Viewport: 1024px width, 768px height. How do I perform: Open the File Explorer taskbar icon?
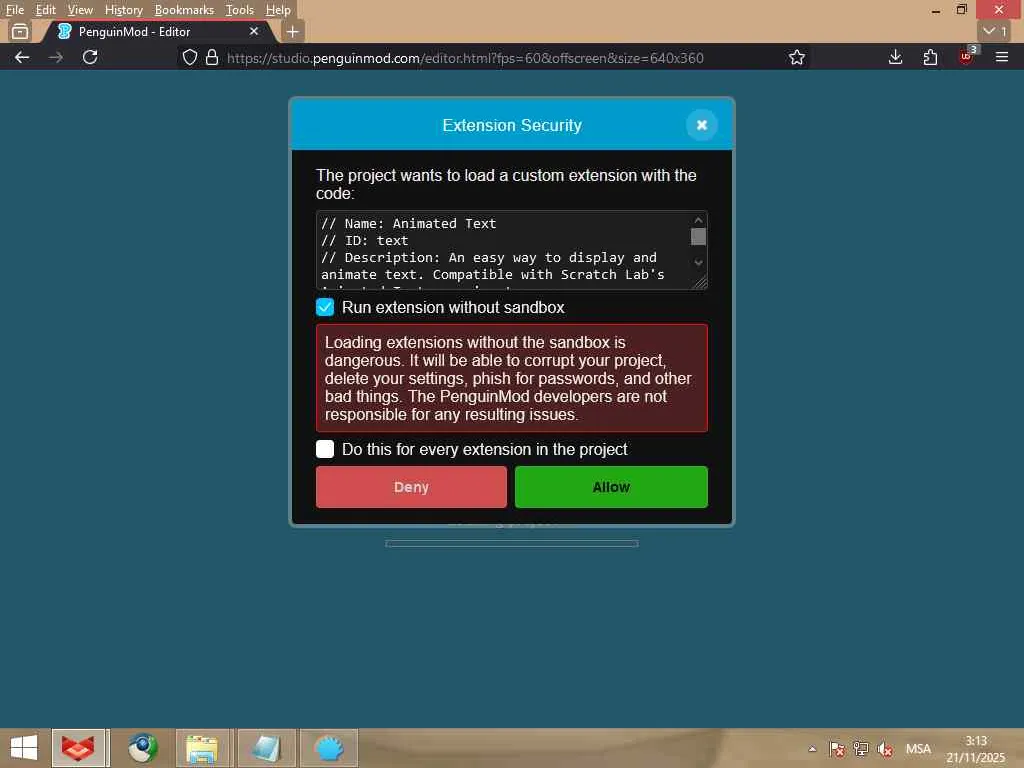point(202,748)
